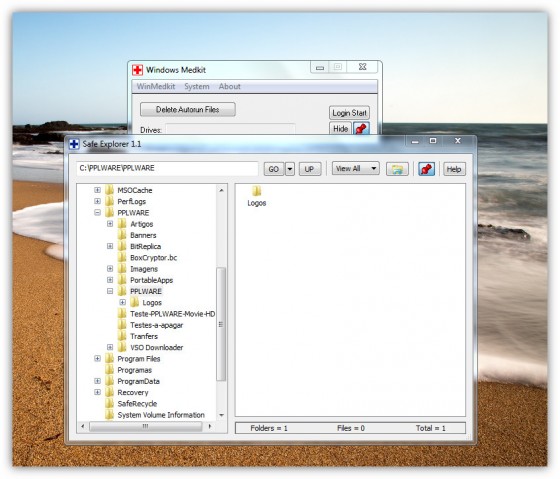Click the GO button
560x479 pixels.
pos(274,169)
